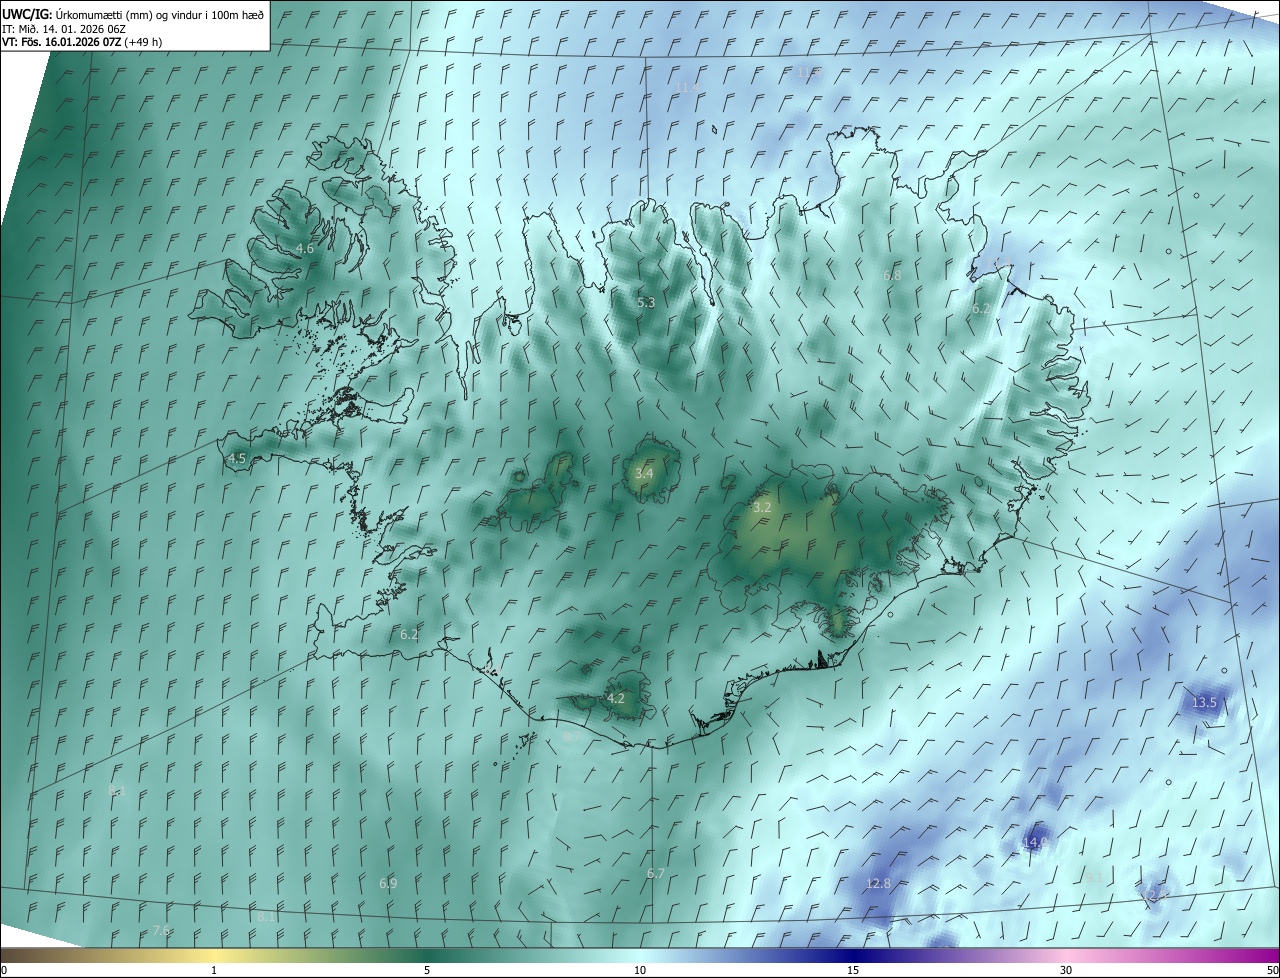
Task: Click the initial time 'IT: Mið. 14. 01. 2026 06Z'
Action: click(64, 28)
